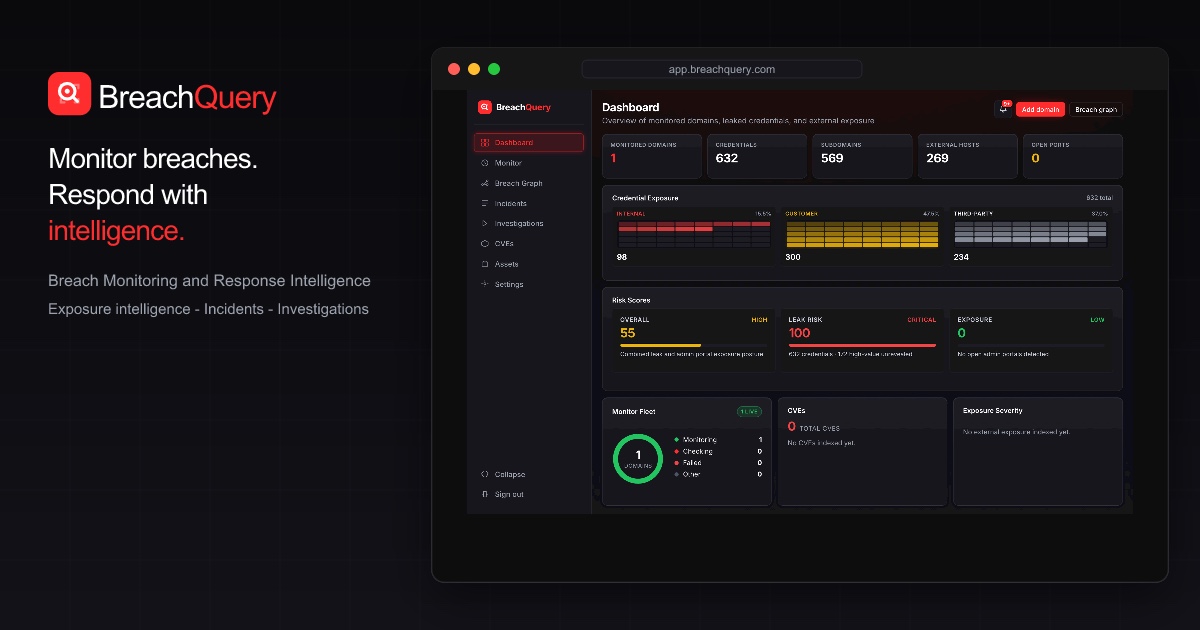Click the app.breachquery.com address bar
1200x630 pixels.
722,69
